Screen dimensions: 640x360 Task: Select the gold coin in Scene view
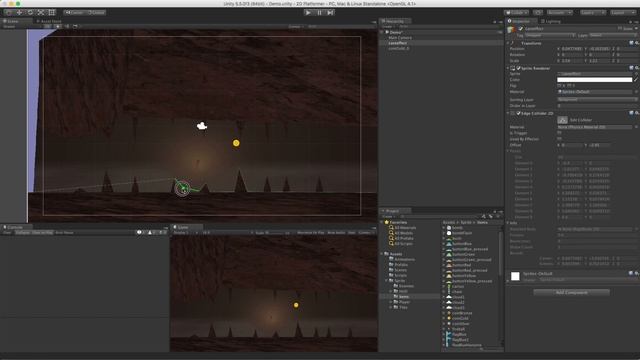pyautogui.click(x=236, y=143)
